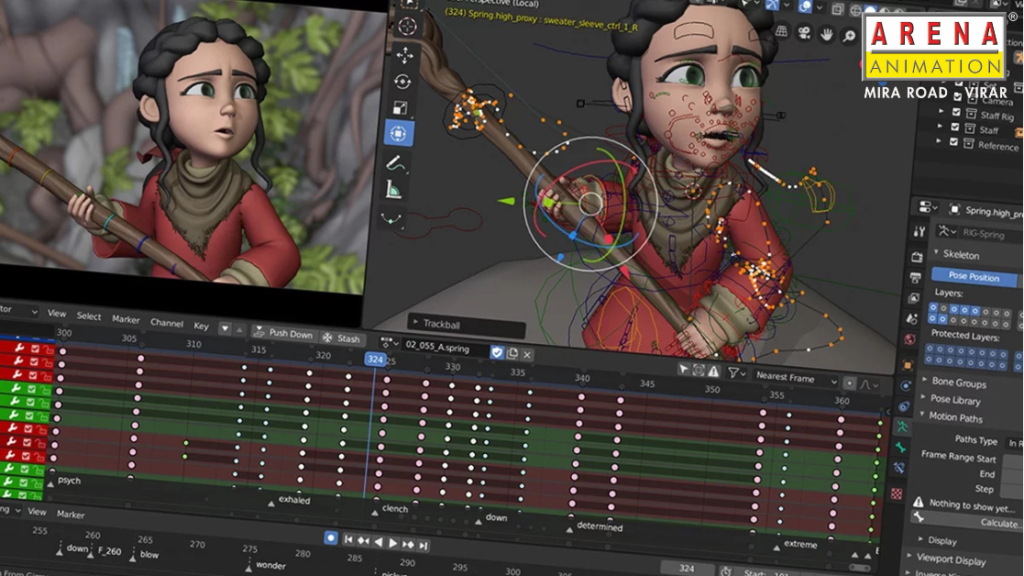1024x576 pixels.
Task: Collapse the Motion Paths panel
Action: 921,414
